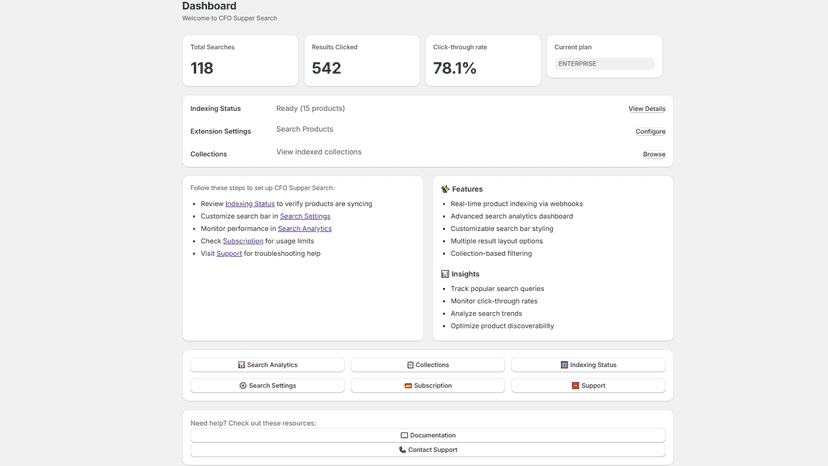
Task: Follow the Search Analytics link in steps
Action: tap(305, 228)
